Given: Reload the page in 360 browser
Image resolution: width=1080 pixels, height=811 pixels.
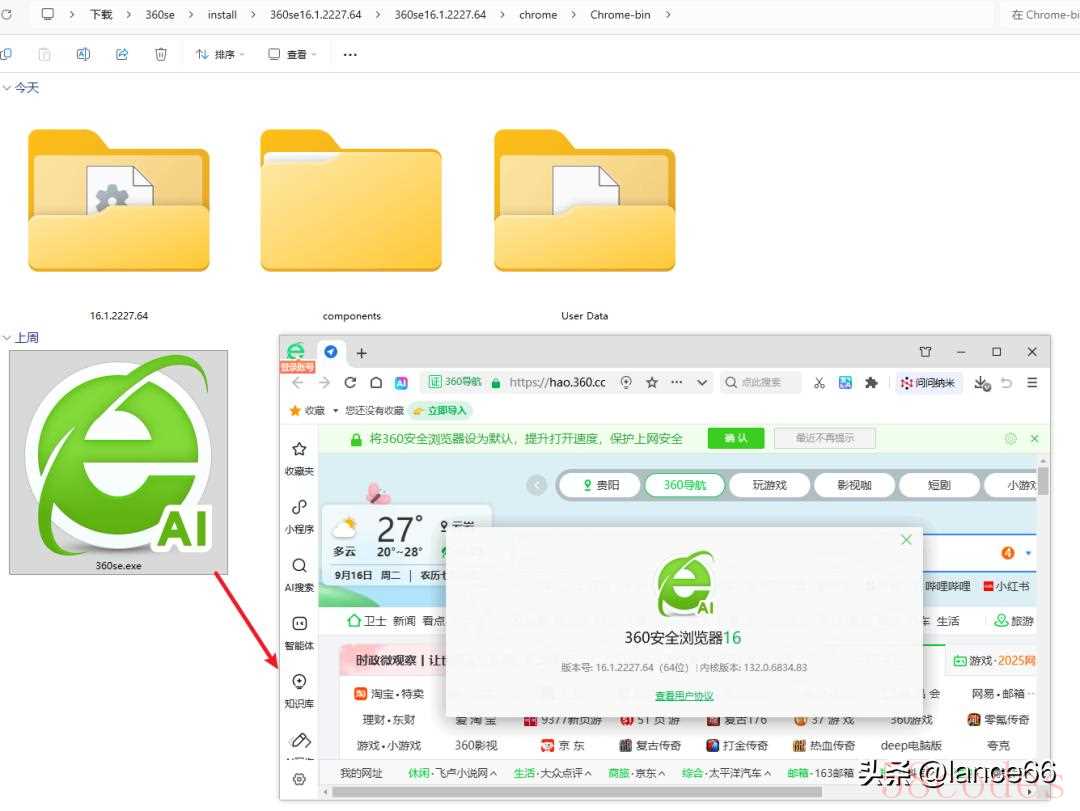Looking at the screenshot, I should (x=350, y=382).
